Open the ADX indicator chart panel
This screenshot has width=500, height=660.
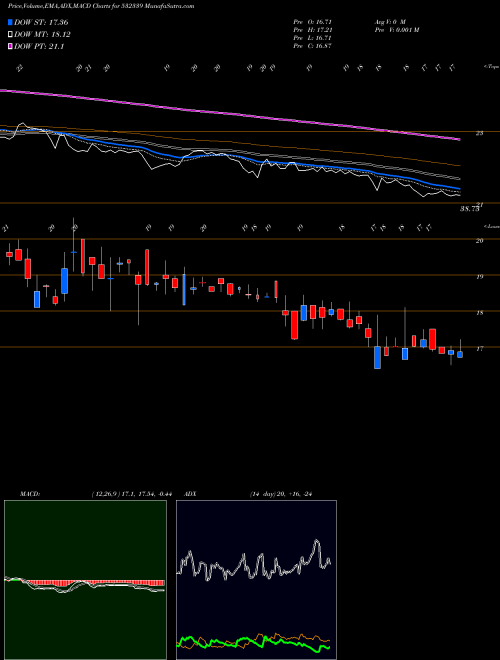pos(256,580)
